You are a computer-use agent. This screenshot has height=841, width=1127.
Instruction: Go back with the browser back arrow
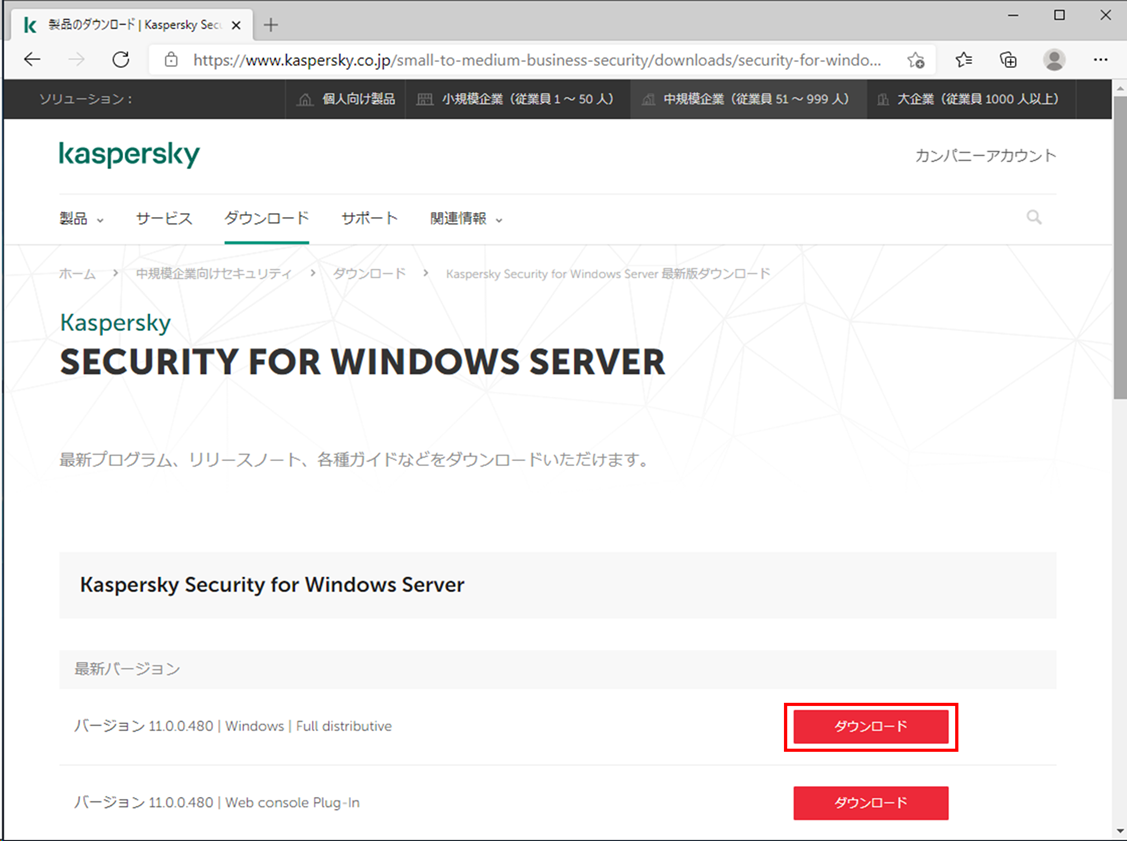click(32, 60)
